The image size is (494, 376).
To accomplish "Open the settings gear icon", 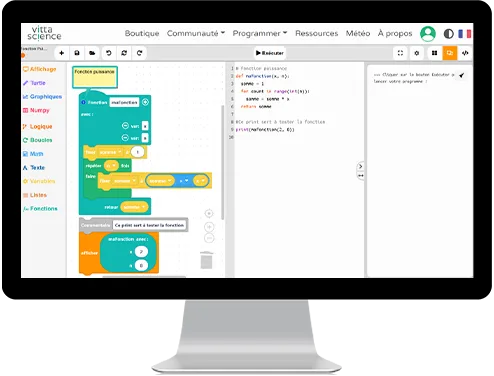I will click(417, 53).
